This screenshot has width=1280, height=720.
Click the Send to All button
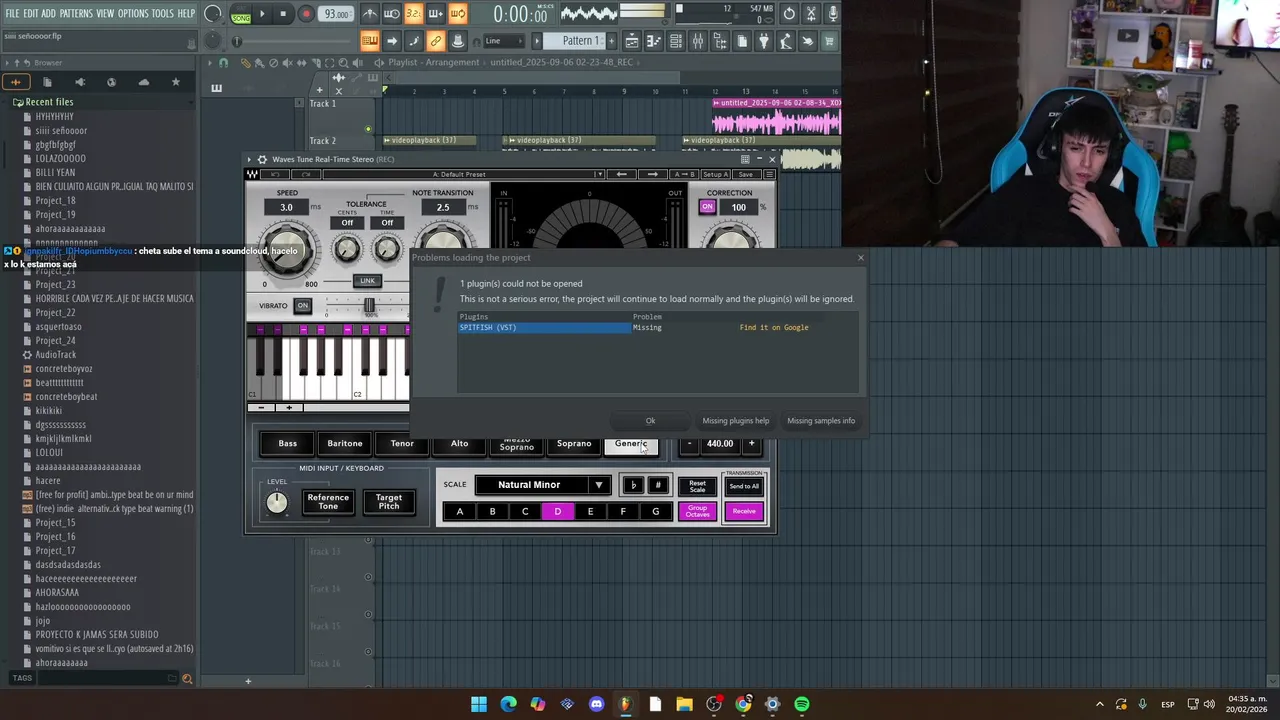[x=744, y=486]
